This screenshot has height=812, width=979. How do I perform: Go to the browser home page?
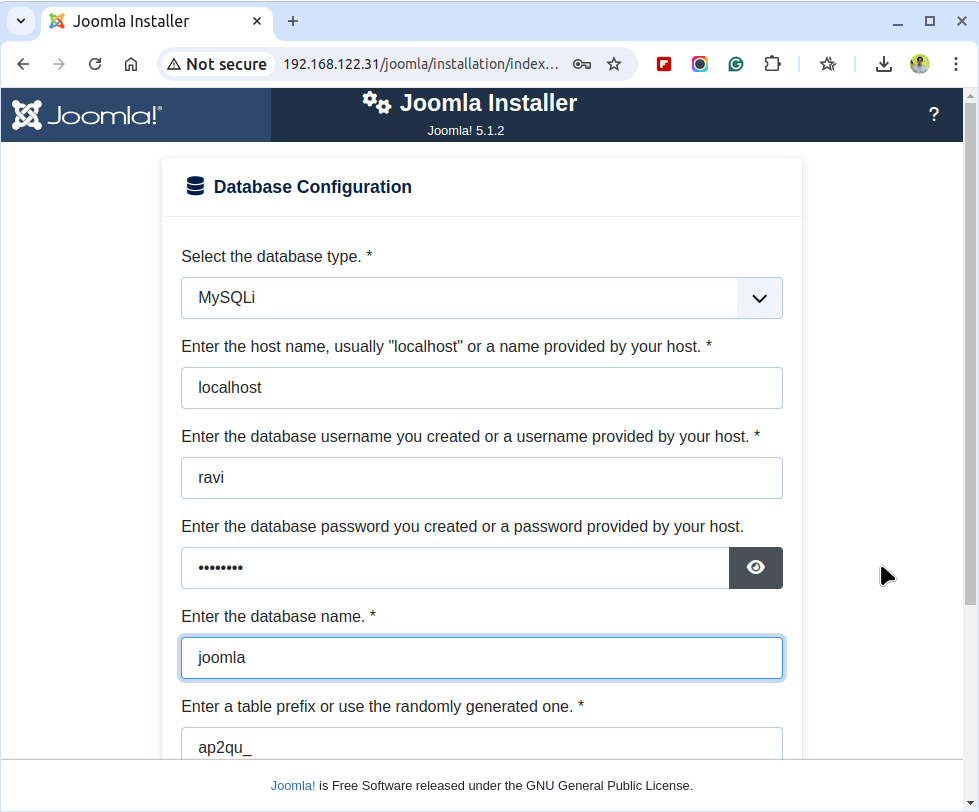coord(131,64)
